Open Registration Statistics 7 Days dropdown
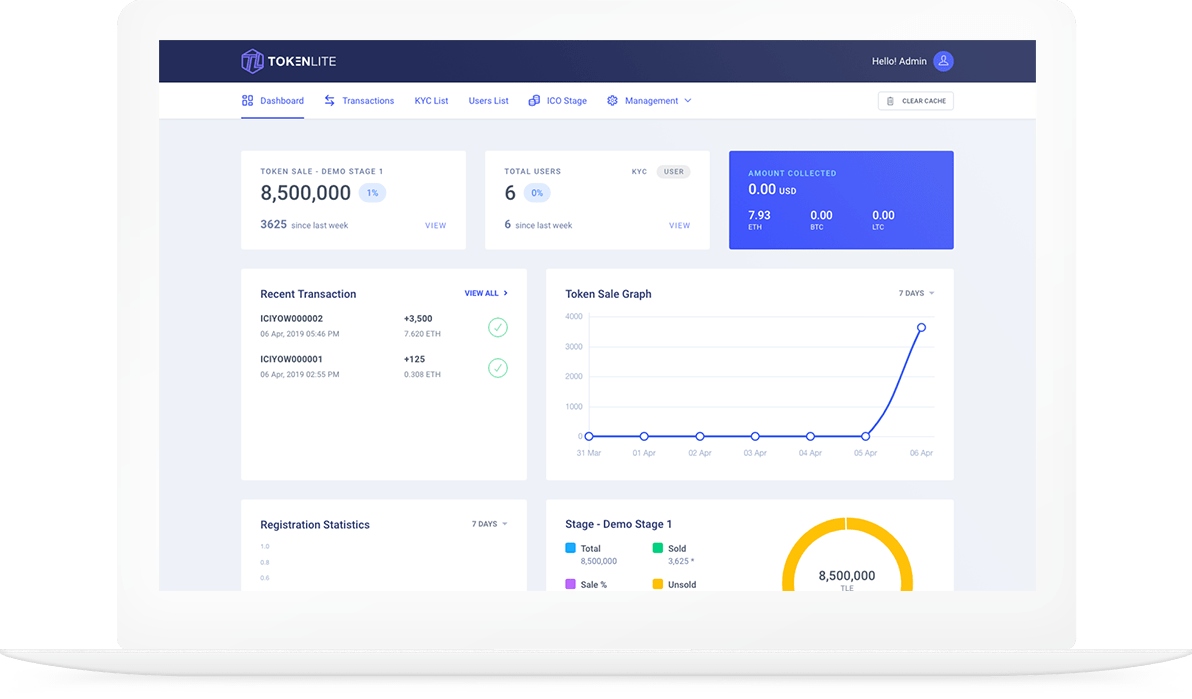The height and width of the screenshot is (699, 1192). pos(489,524)
